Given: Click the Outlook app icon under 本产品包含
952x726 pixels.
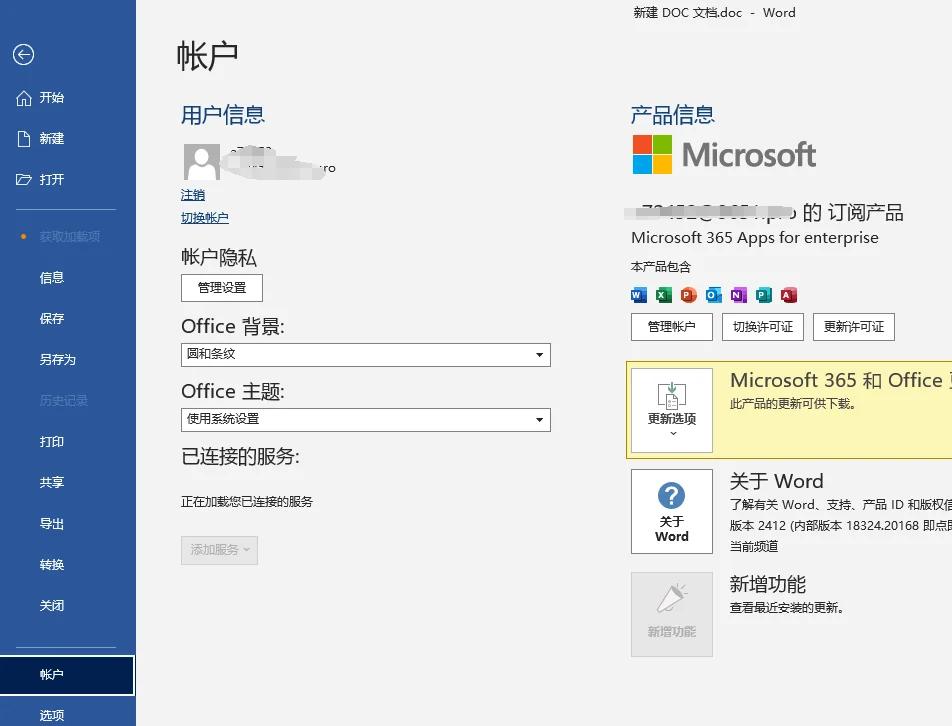Looking at the screenshot, I should [713, 295].
